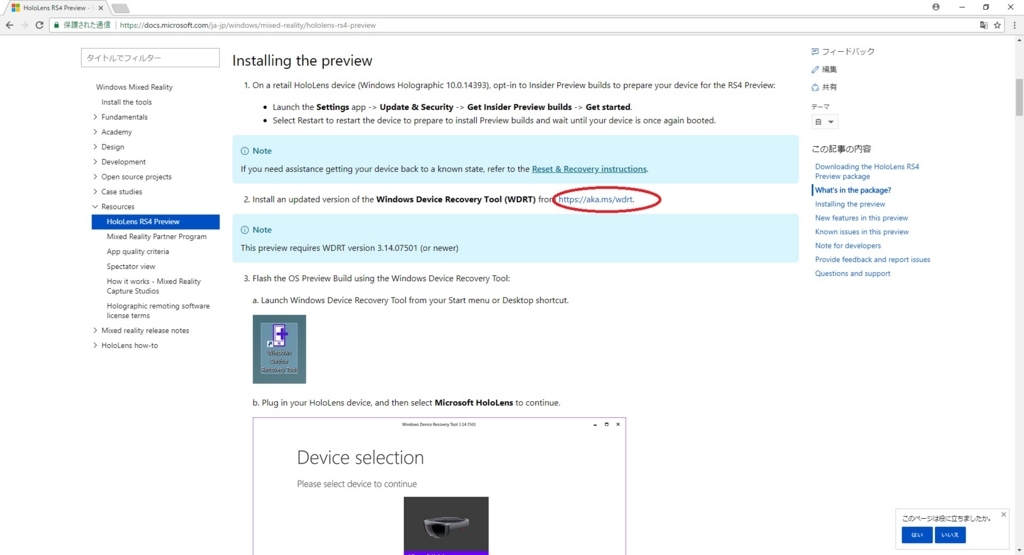Jump to Known issues in this preview

pyautogui.click(x=861, y=232)
